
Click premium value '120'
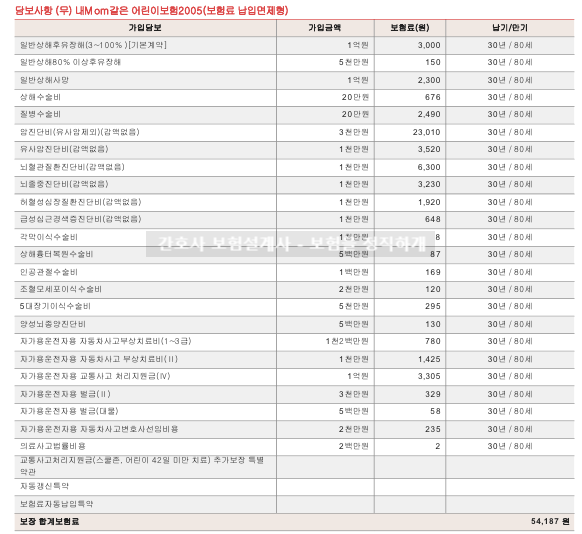pos(433,289)
